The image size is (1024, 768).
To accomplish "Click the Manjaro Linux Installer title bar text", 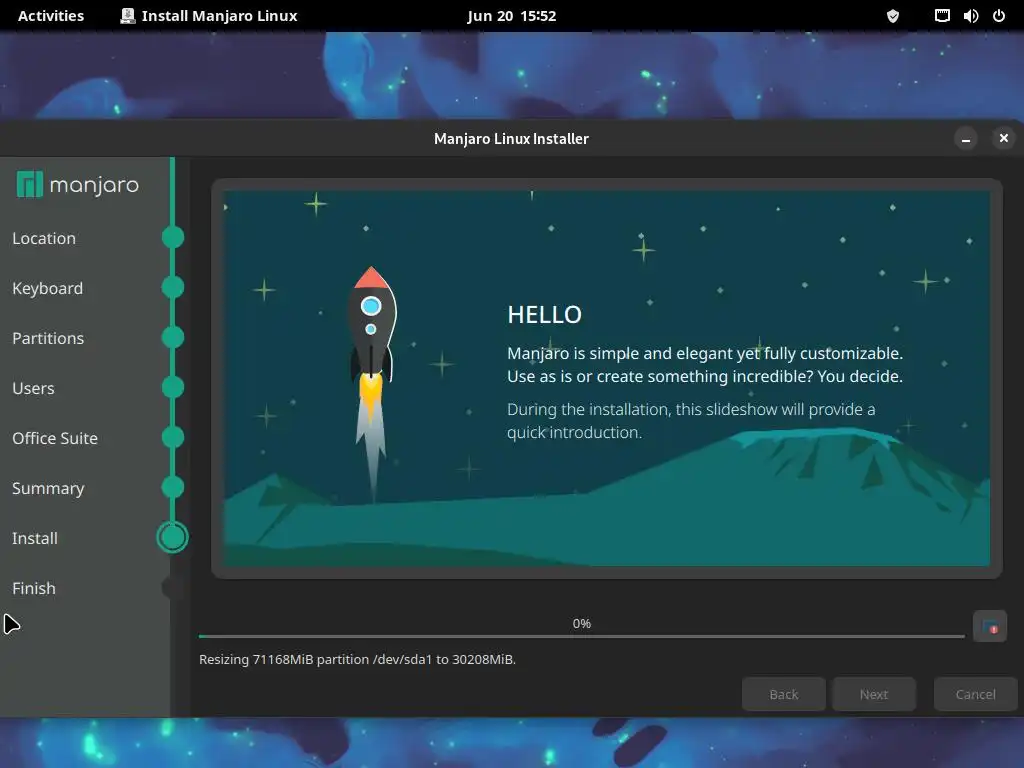I will pyautogui.click(x=511, y=139).
